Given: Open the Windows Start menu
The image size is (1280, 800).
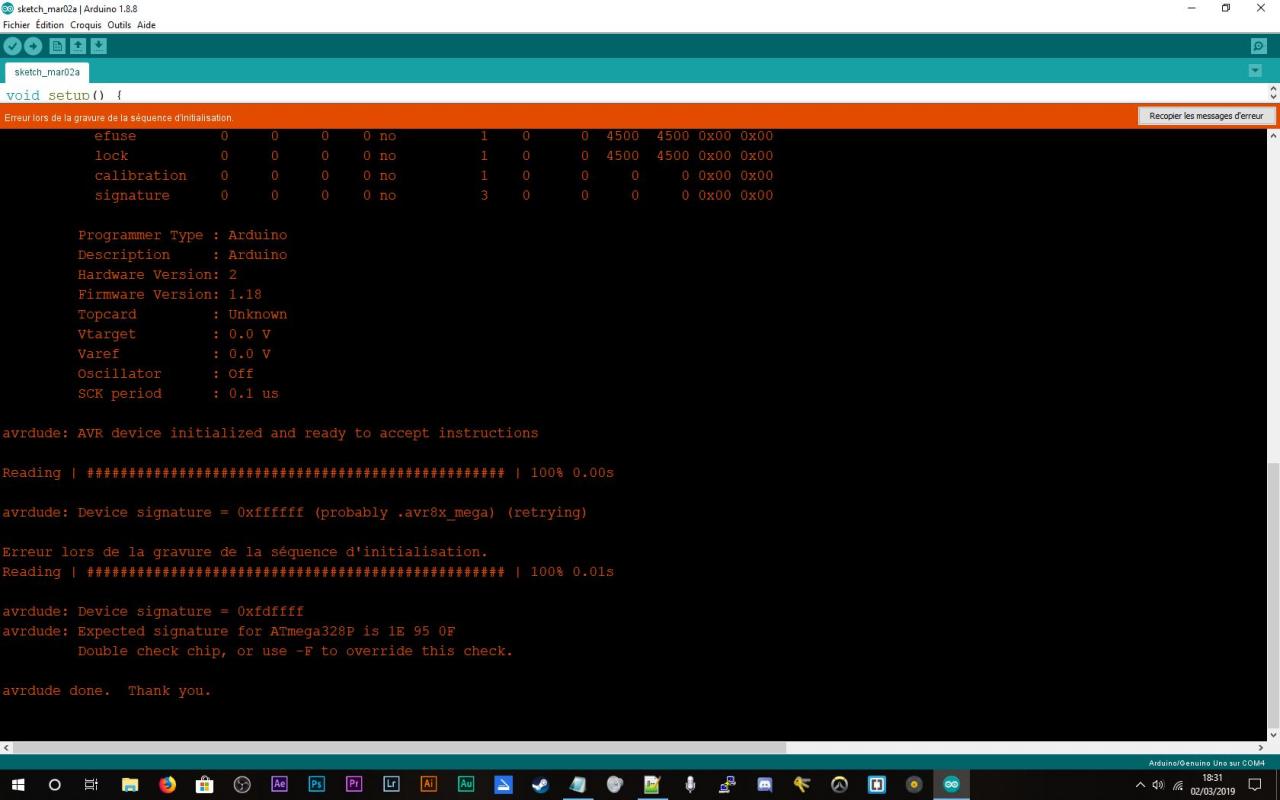Looking at the screenshot, I should point(18,784).
